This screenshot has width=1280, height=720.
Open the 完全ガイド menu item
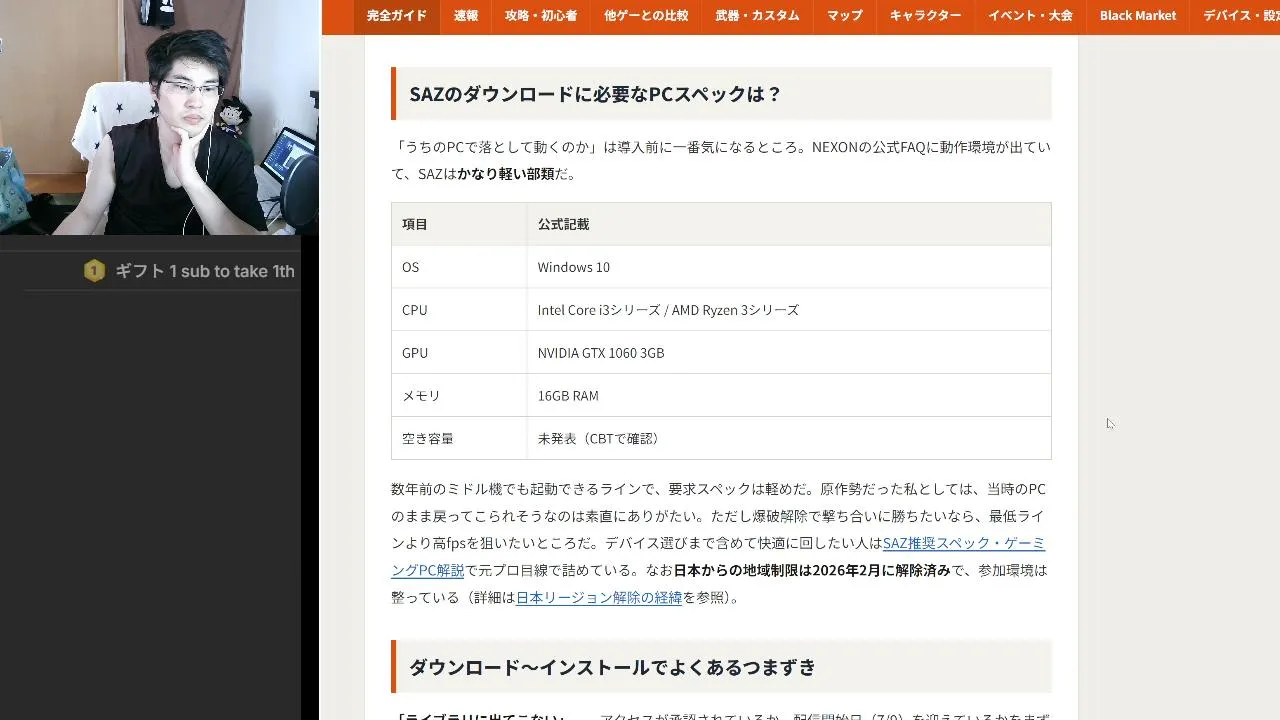pos(396,16)
